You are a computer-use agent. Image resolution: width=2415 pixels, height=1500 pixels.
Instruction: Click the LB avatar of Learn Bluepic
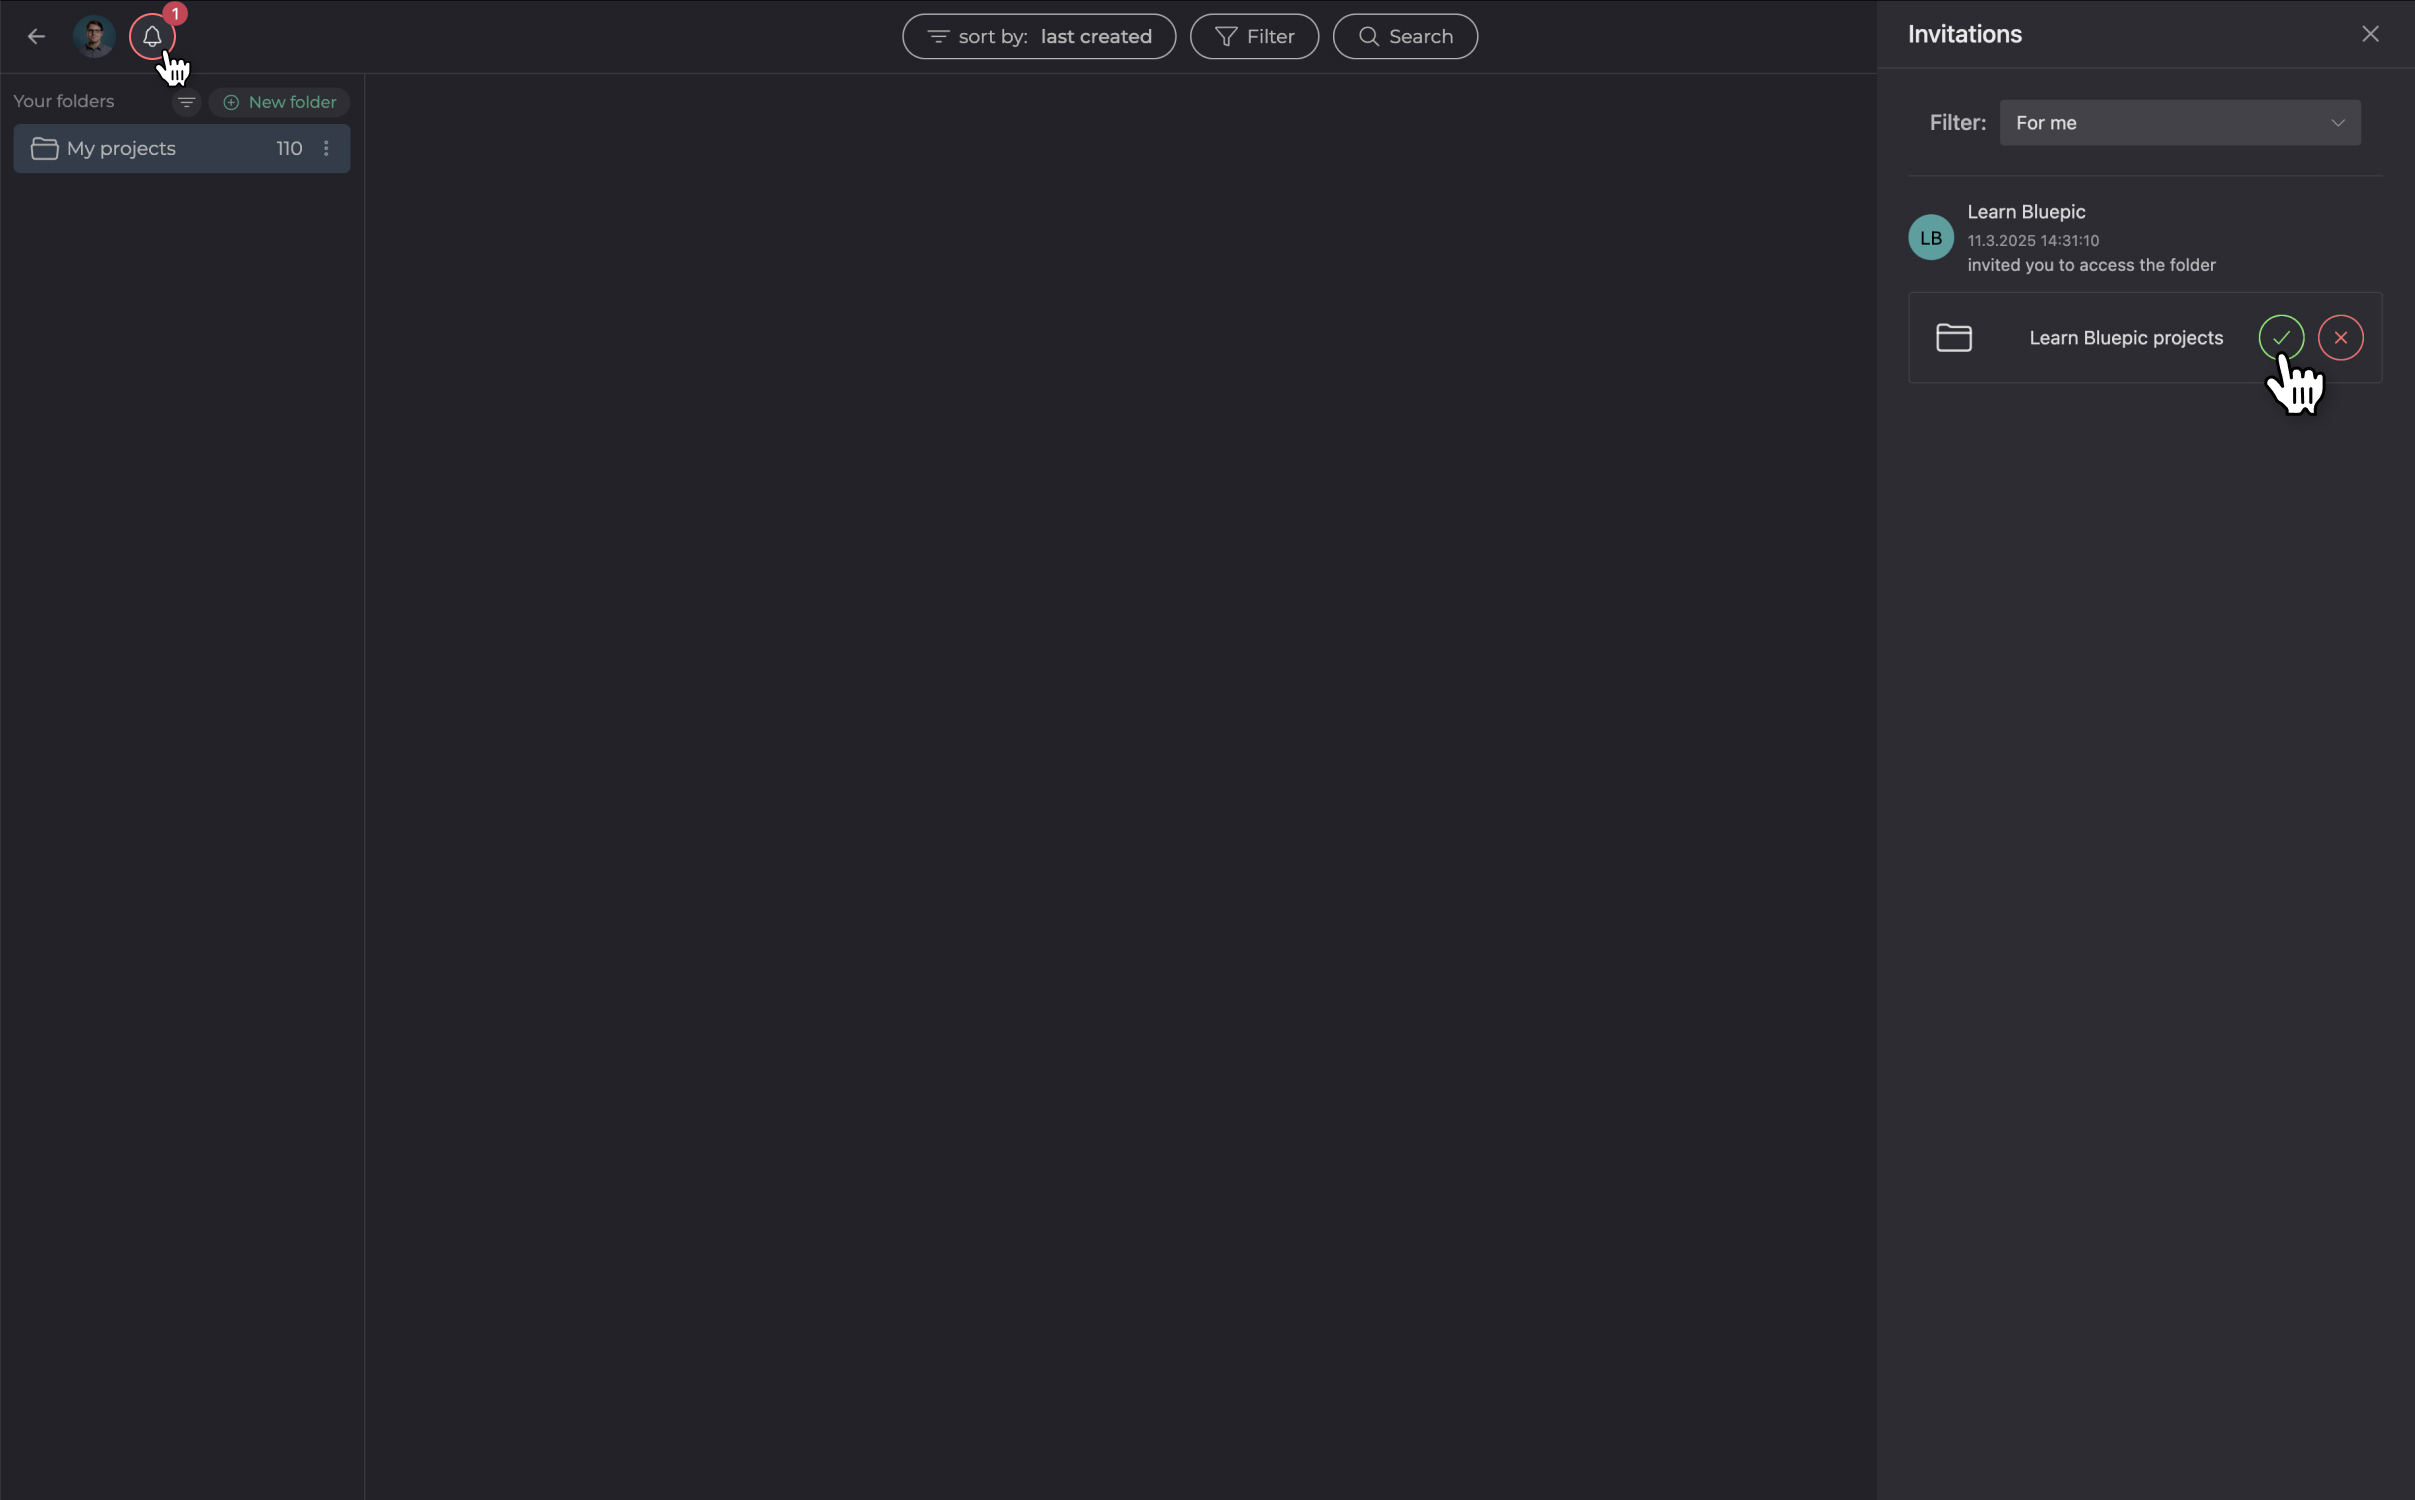point(1931,238)
